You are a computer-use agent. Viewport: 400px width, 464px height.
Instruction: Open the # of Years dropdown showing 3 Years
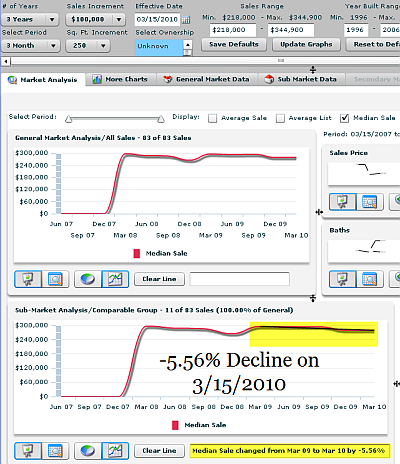tap(30, 19)
